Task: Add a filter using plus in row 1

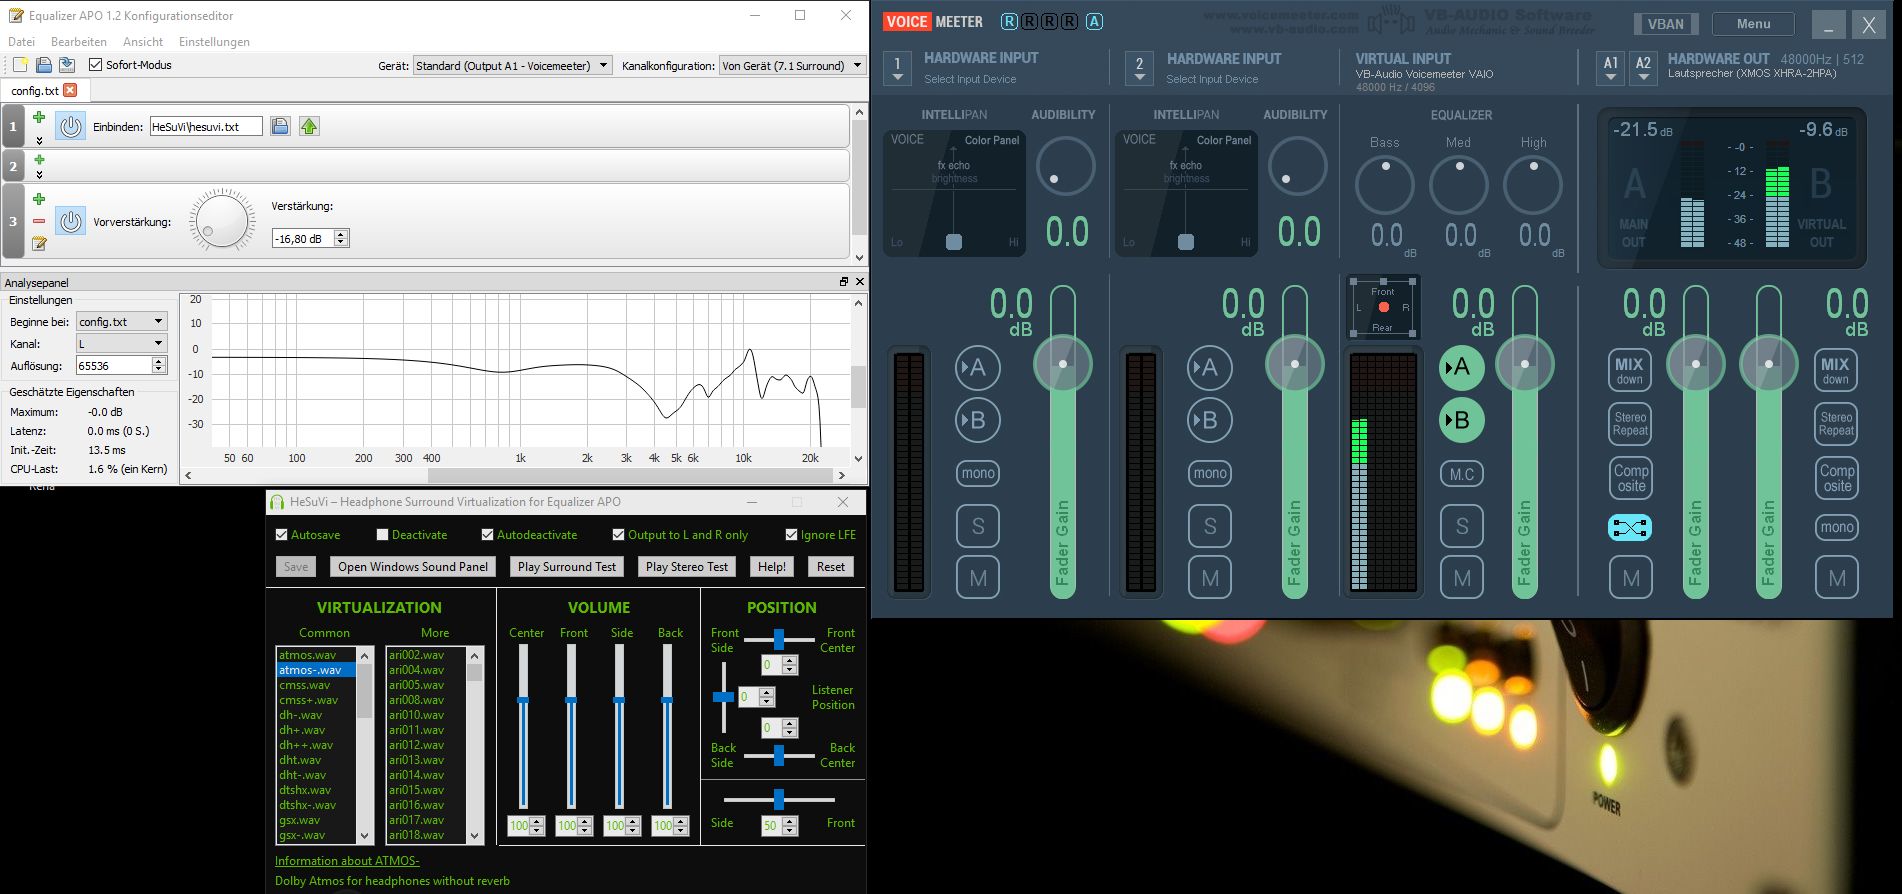Action: click(39, 118)
